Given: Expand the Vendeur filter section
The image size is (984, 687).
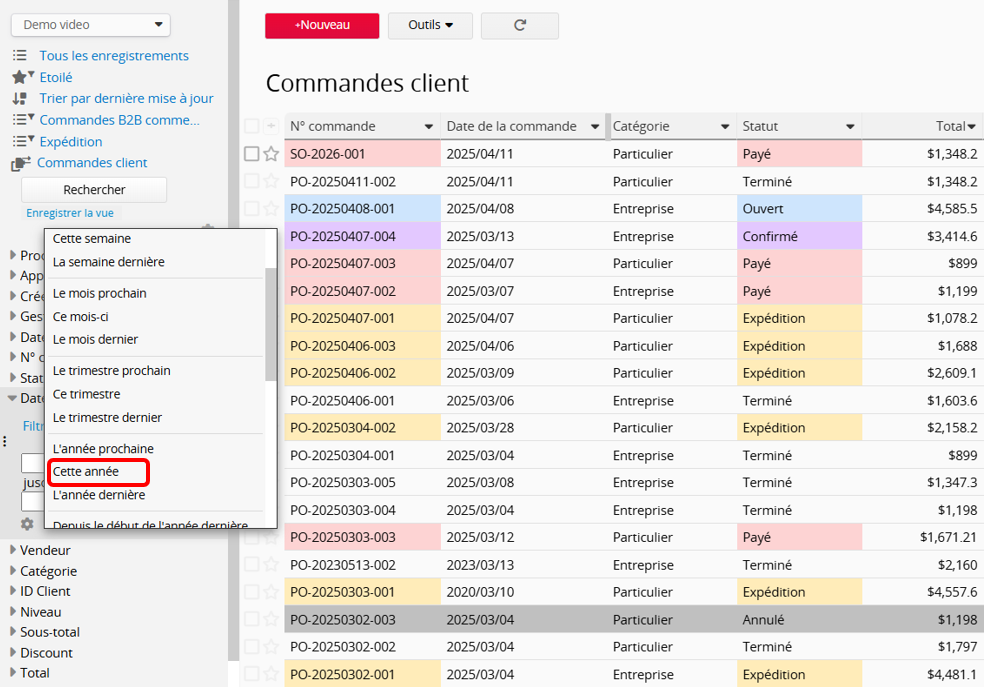Looking at the screenshot, I should pos(45,550).
